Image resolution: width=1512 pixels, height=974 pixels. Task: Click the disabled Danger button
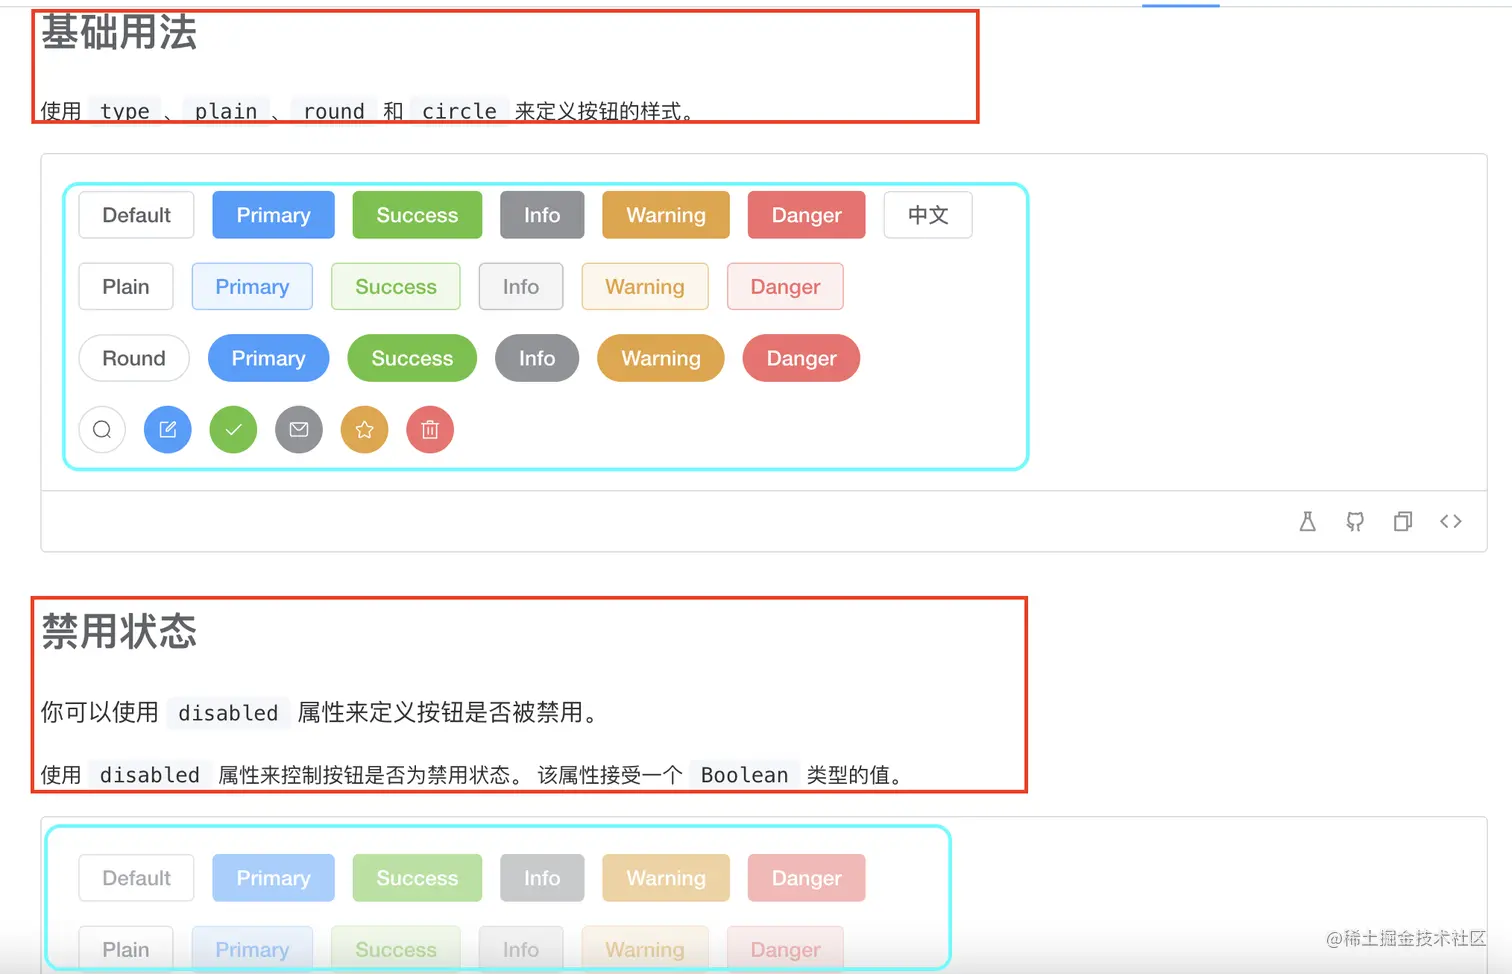point(806,877)
